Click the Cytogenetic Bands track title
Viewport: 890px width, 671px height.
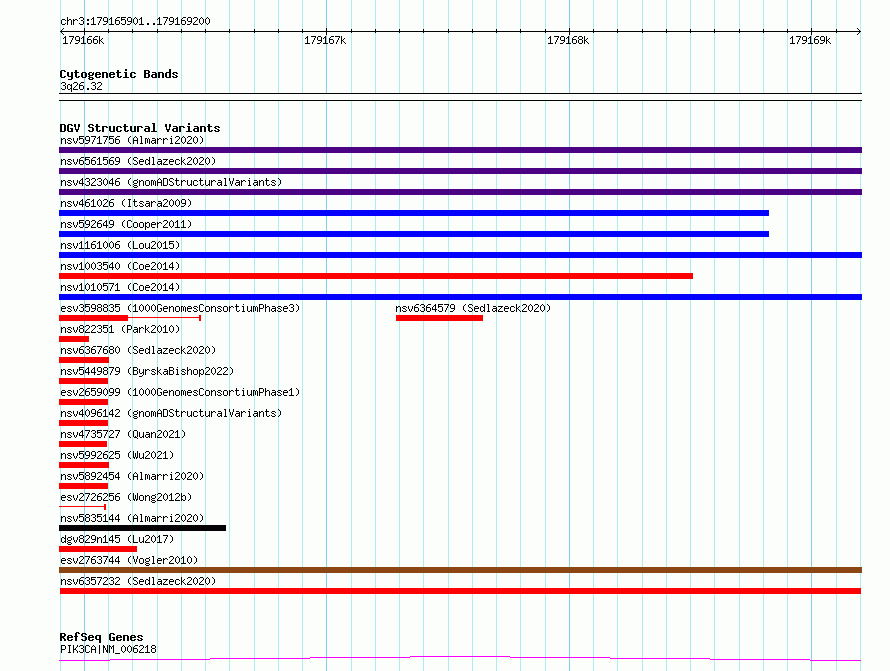[119, 74]
